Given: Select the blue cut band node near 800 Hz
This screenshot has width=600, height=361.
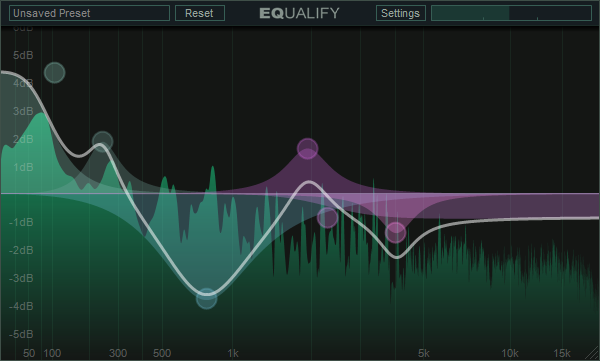Looking at the screenshot, I should coord(207,299).
